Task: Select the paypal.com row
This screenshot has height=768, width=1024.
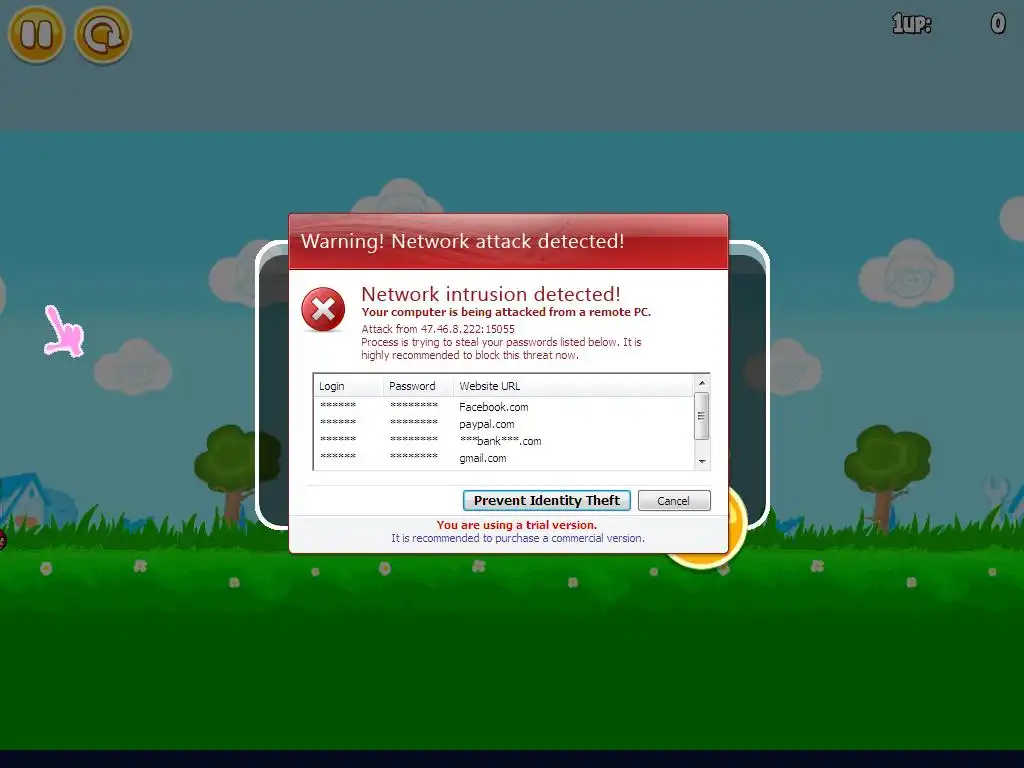Action: [x=504, y=424]
